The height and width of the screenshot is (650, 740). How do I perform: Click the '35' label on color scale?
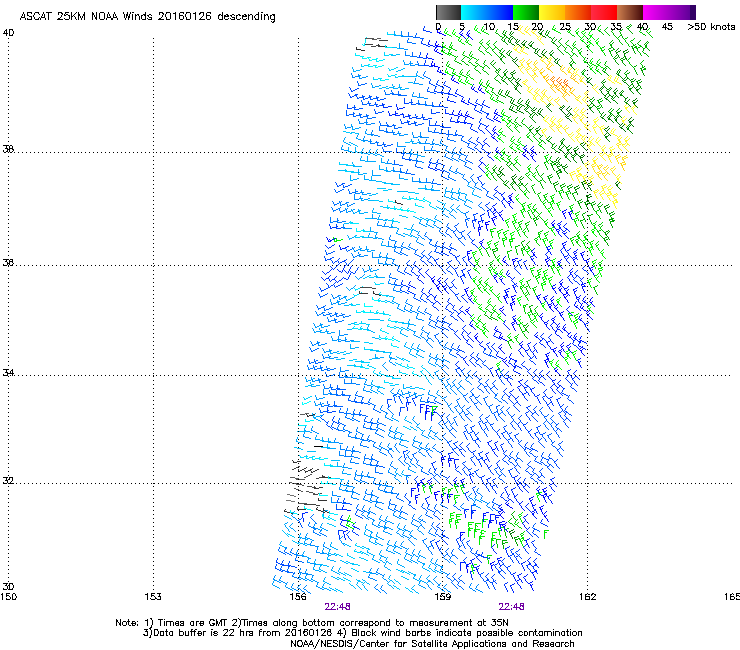[616, 27]
